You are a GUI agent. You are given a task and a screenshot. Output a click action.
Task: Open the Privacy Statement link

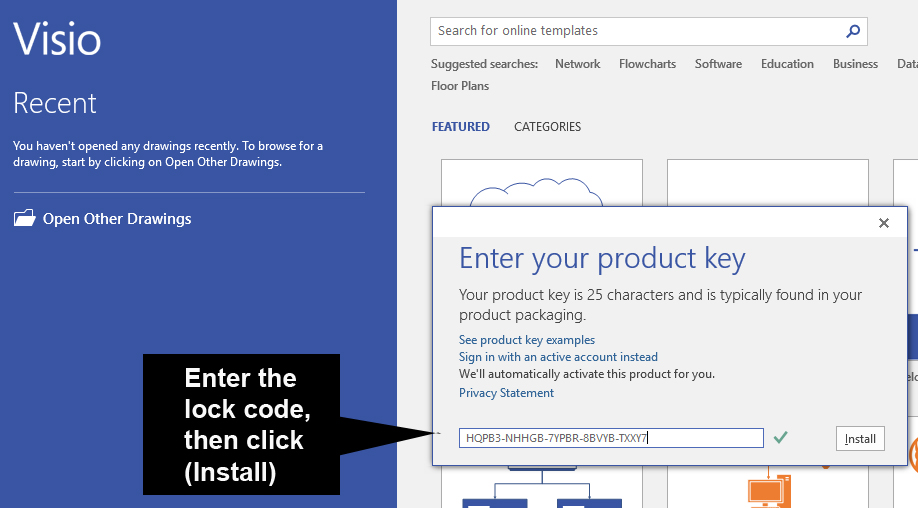pos(506,393)
